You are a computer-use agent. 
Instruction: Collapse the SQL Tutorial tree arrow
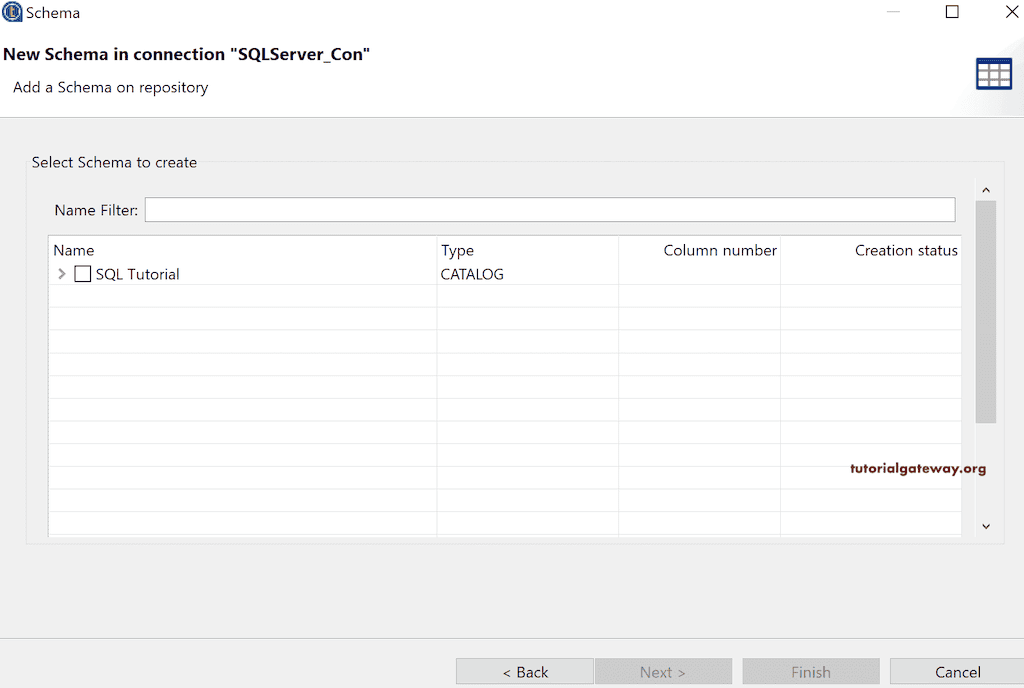pos(61,273)
